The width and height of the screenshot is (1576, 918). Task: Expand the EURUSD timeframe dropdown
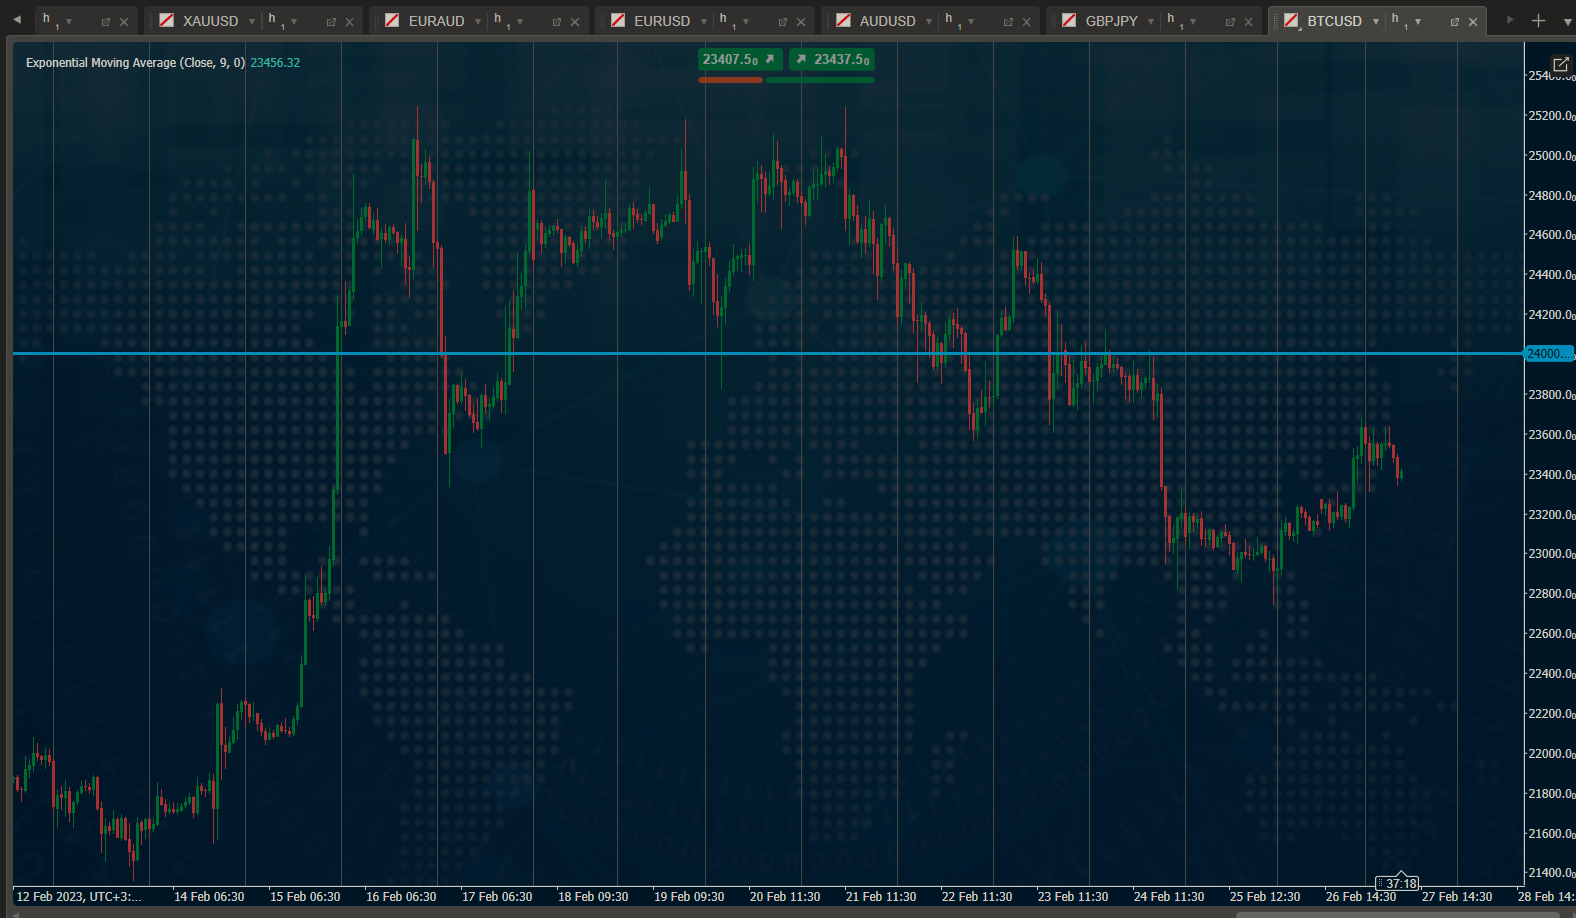click(746, 22)
